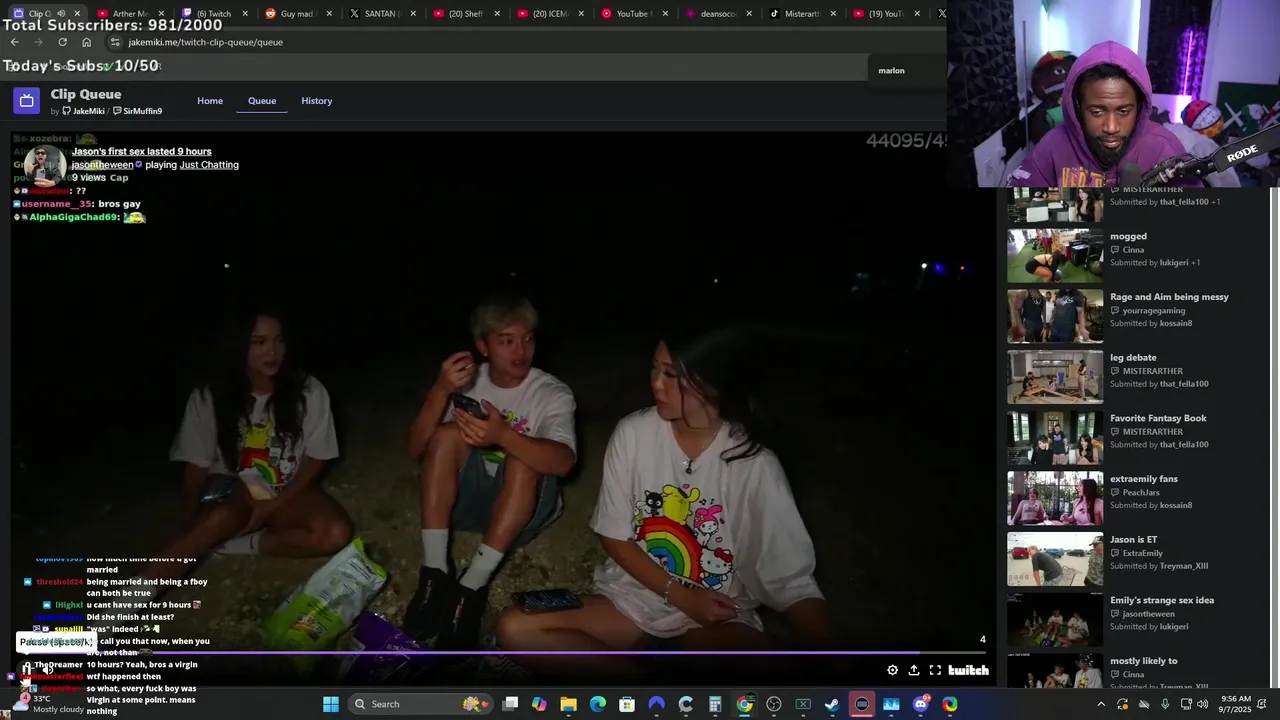
Task: Switch to the 'YouTube' music tab
Action: click(x=633, y=14)
